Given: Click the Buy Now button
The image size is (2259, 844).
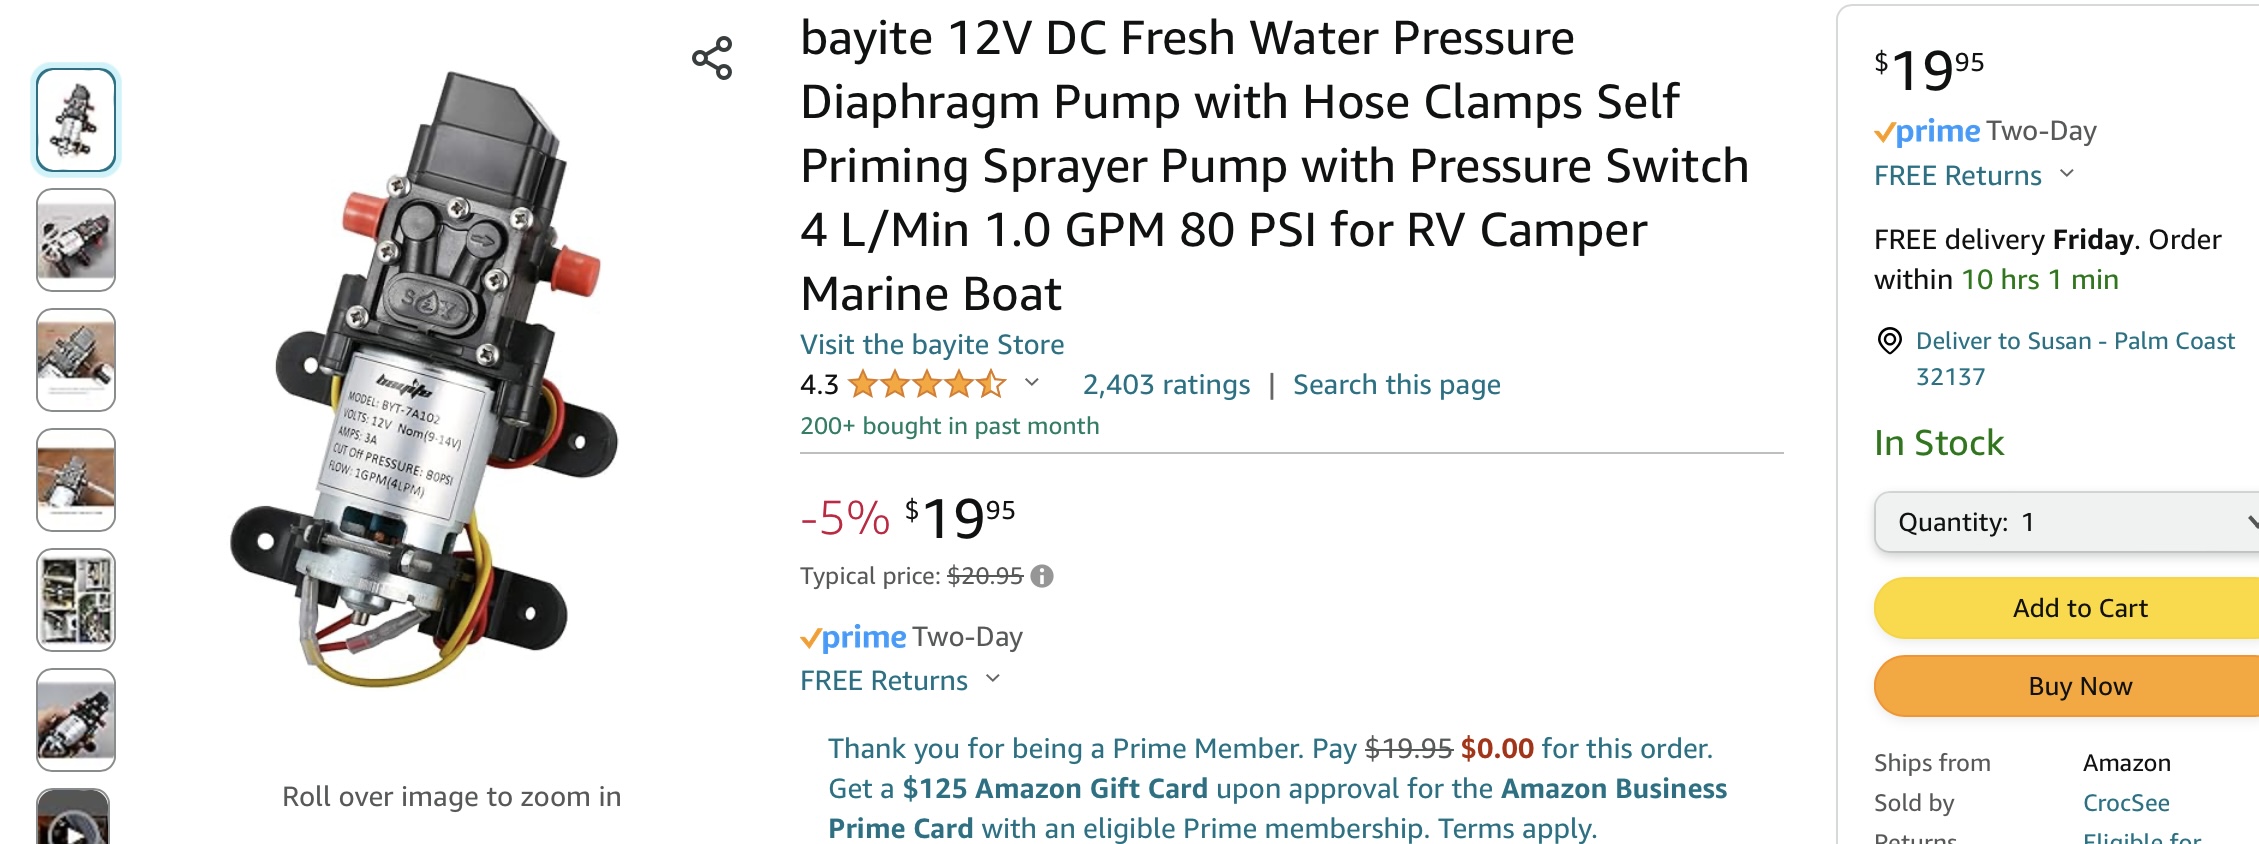Looking at the screenshot, I should coord(2080,686).
